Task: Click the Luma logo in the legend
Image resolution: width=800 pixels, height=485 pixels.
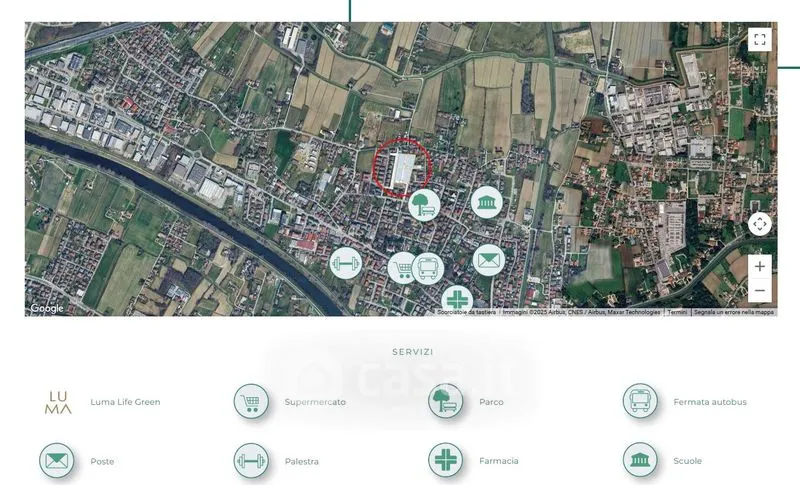Action: click(58, 402)
